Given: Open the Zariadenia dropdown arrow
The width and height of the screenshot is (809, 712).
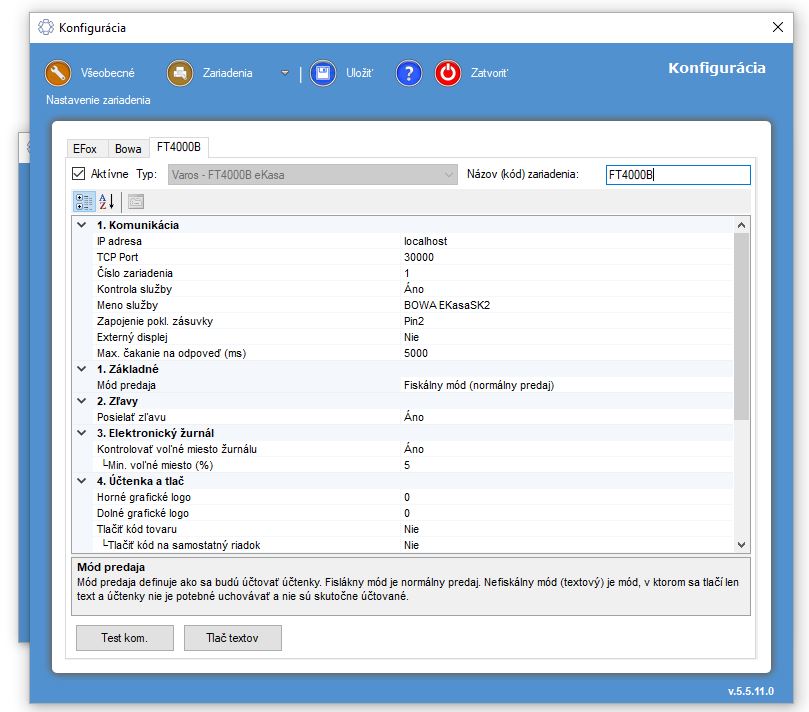Looking at the screenshot, I should [284, 73].
